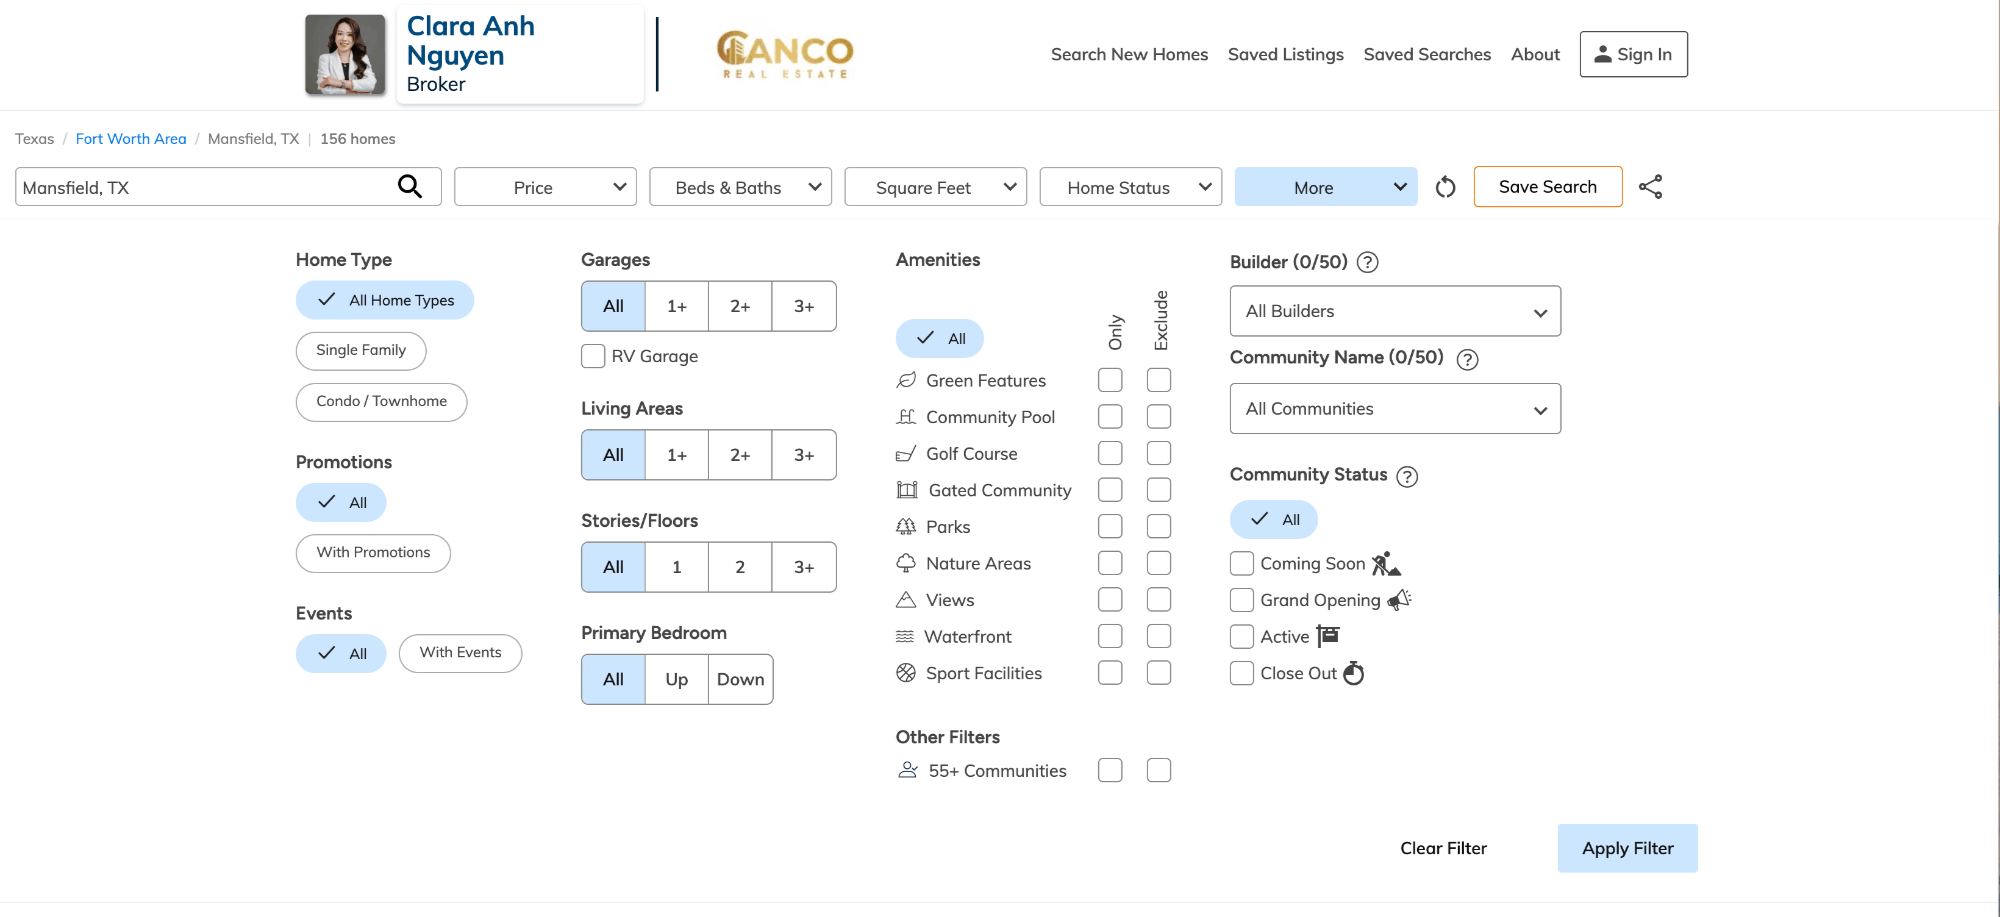Click the 55+ Communities person icon
This screenshot has width=2000, height=917.
908,770
